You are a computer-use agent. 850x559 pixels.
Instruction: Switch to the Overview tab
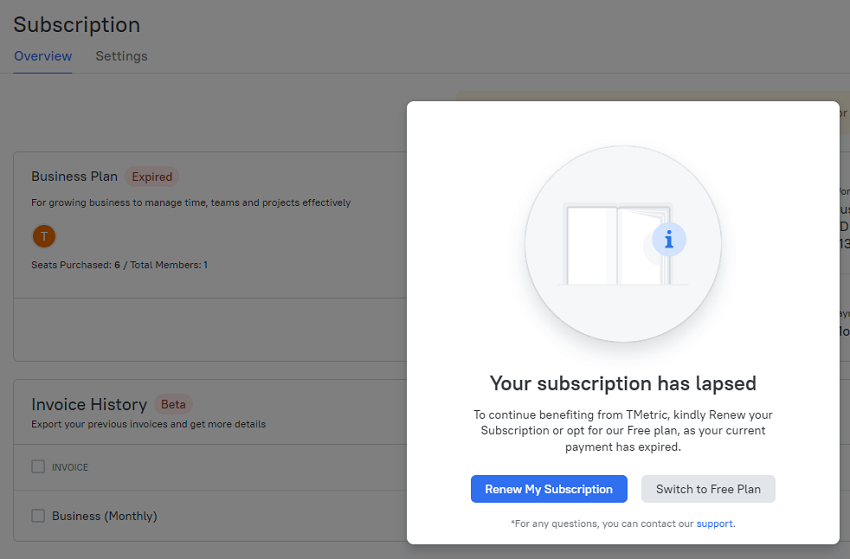43,56
